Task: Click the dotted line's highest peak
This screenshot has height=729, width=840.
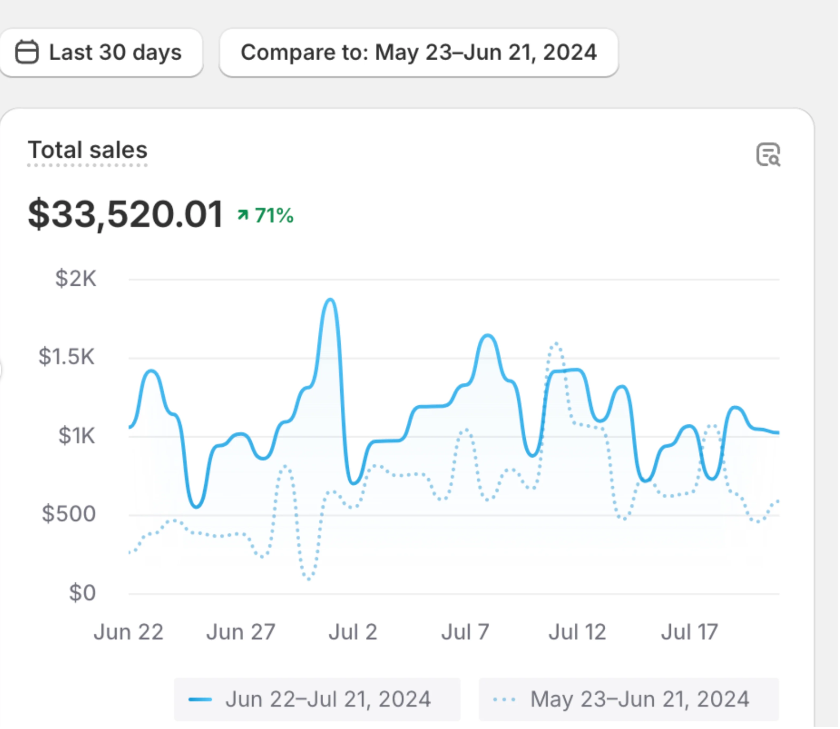Action: (x=555, y=345)
